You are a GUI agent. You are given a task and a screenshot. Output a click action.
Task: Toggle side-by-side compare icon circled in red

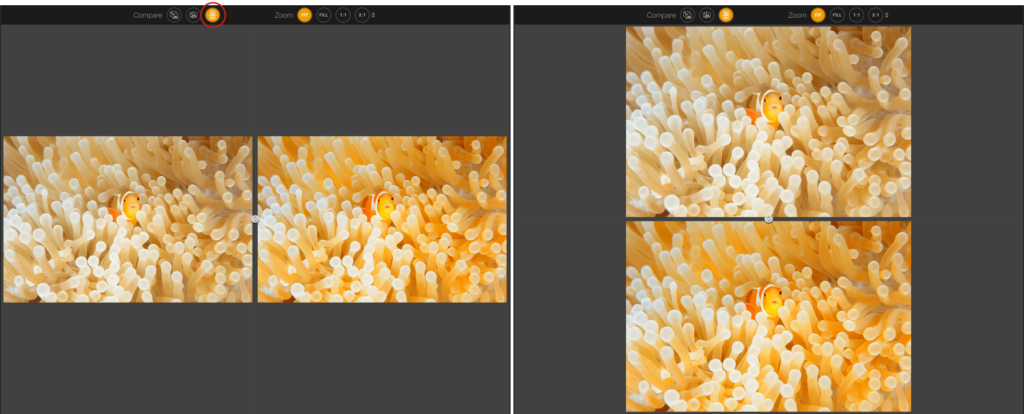pyautogui.click(x=212, y=14)
